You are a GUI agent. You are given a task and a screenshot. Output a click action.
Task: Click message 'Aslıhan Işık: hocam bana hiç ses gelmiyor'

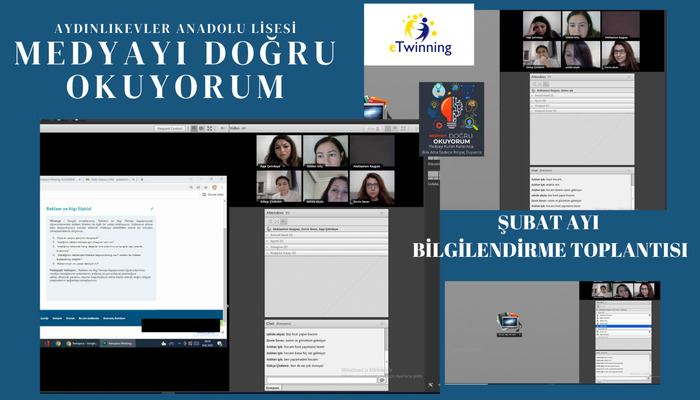296,353
